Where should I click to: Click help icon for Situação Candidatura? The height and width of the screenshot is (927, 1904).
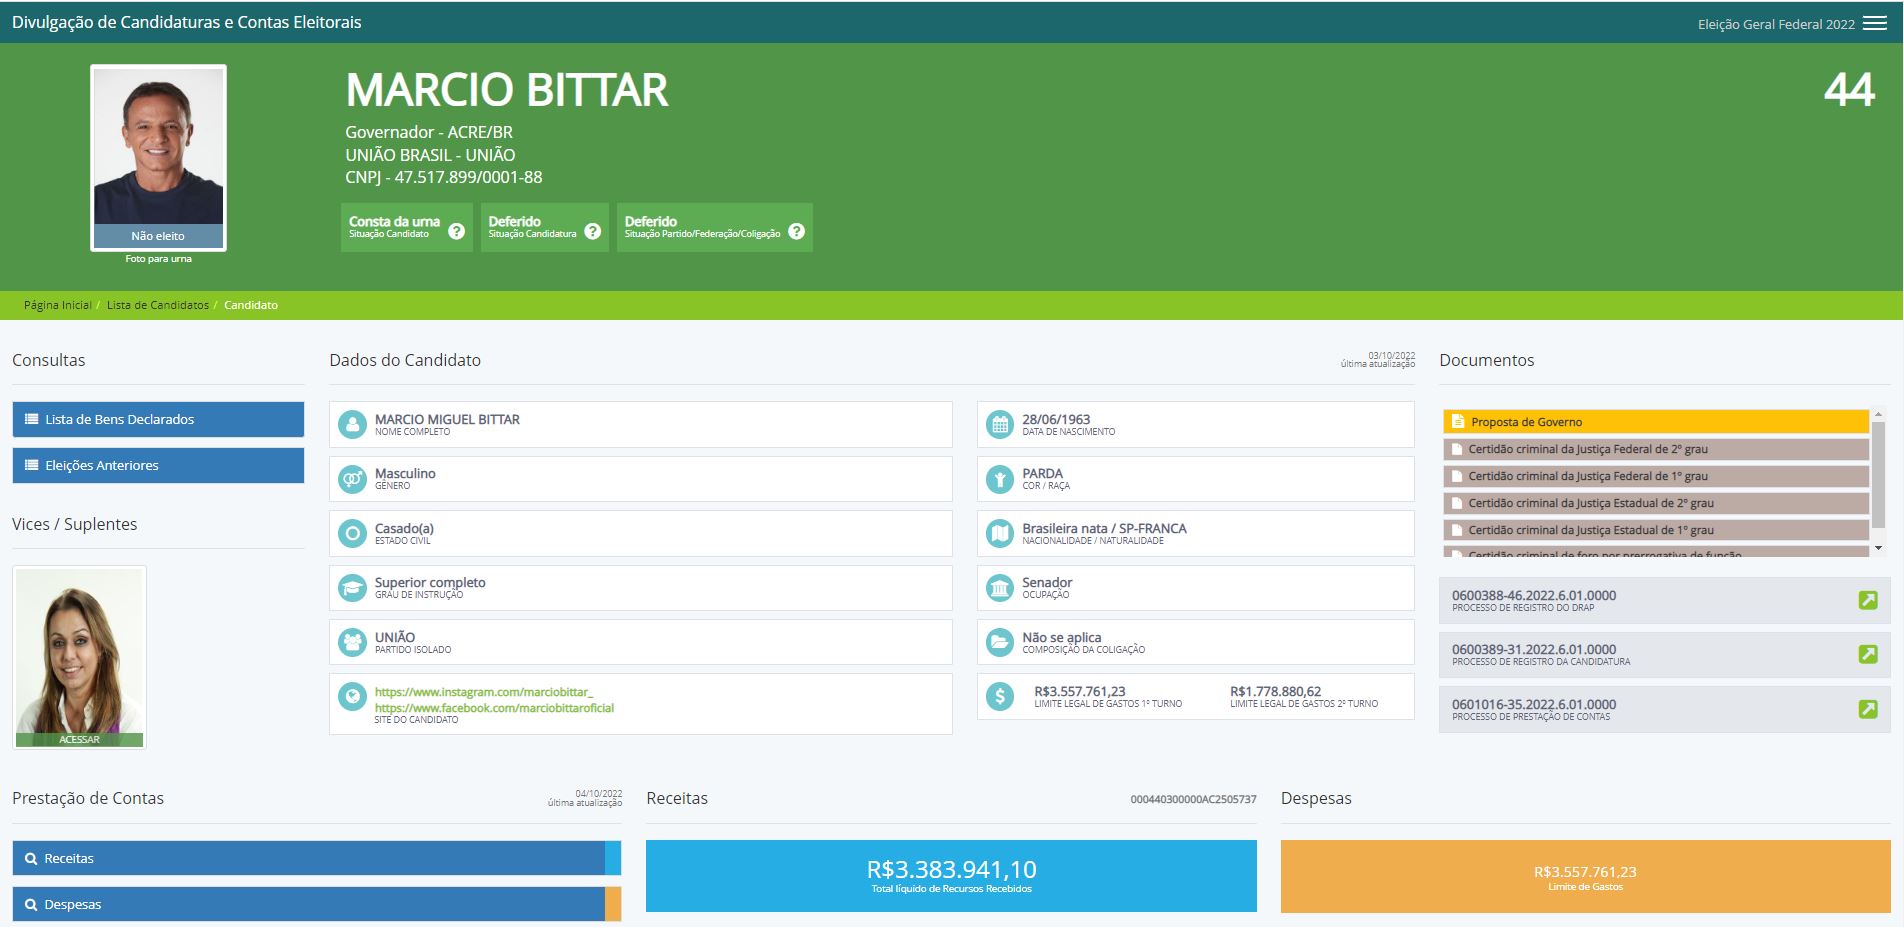593,231
